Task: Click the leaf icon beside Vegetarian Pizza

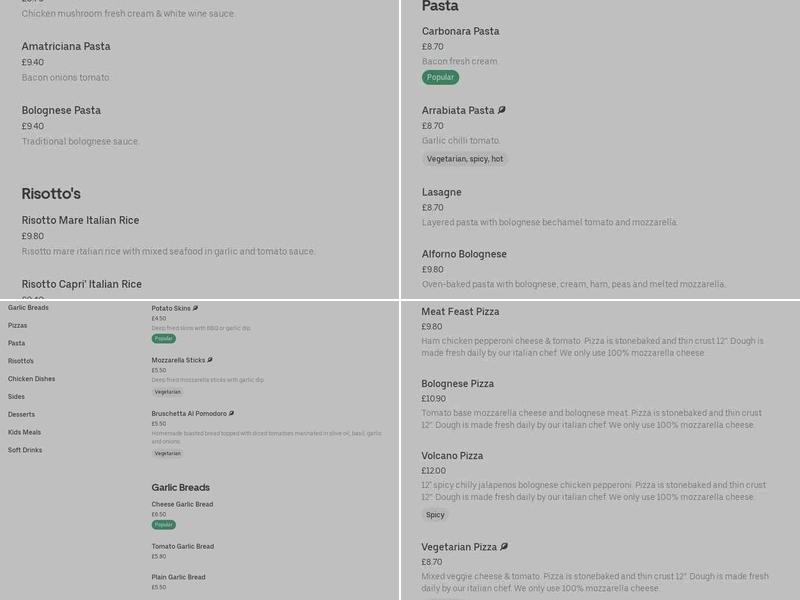Action: point(504,547)
